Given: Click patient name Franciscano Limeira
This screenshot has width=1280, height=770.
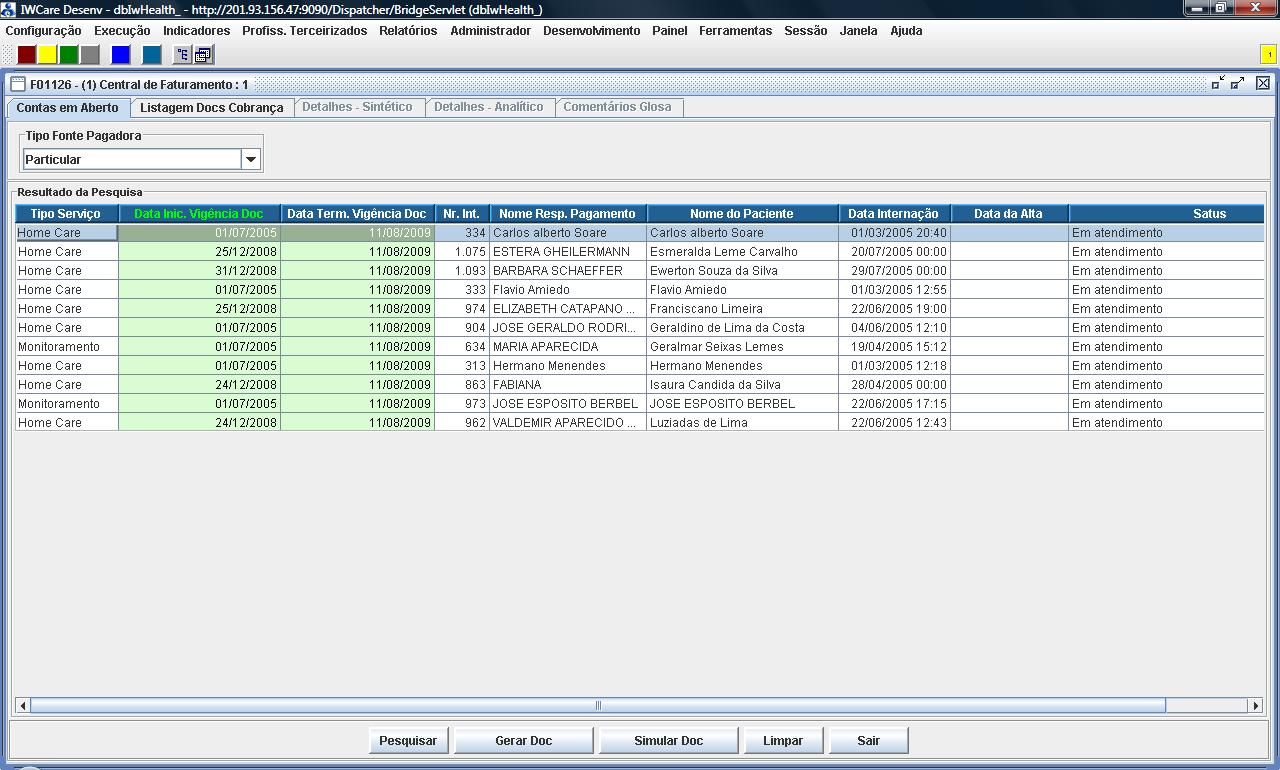Looking at the screenshot, I should pos(706,309).
